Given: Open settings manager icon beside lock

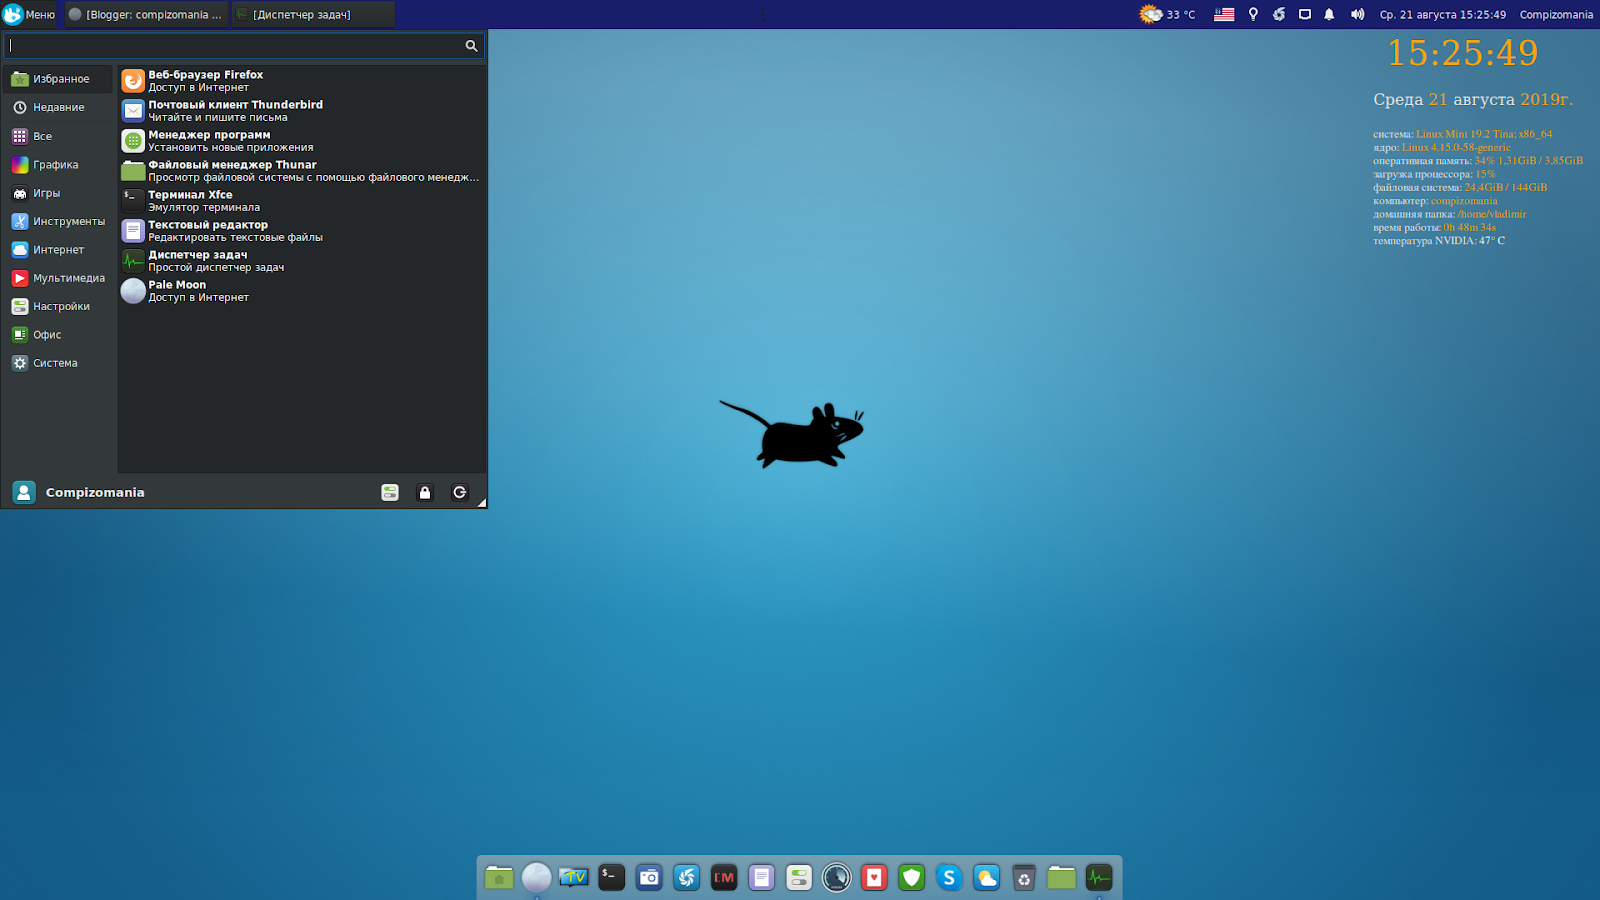Looking at the screenshot, I should click(x=390, y=492).
